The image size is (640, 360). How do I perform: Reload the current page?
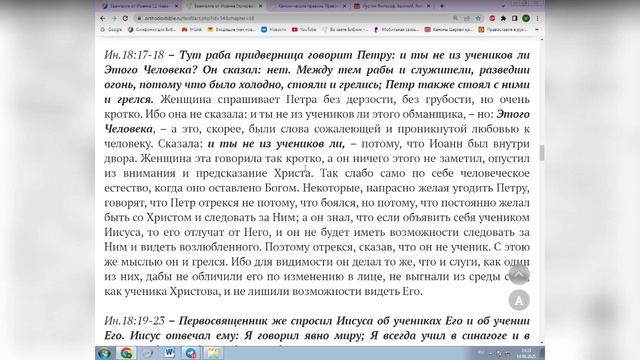tap(125, 18)
